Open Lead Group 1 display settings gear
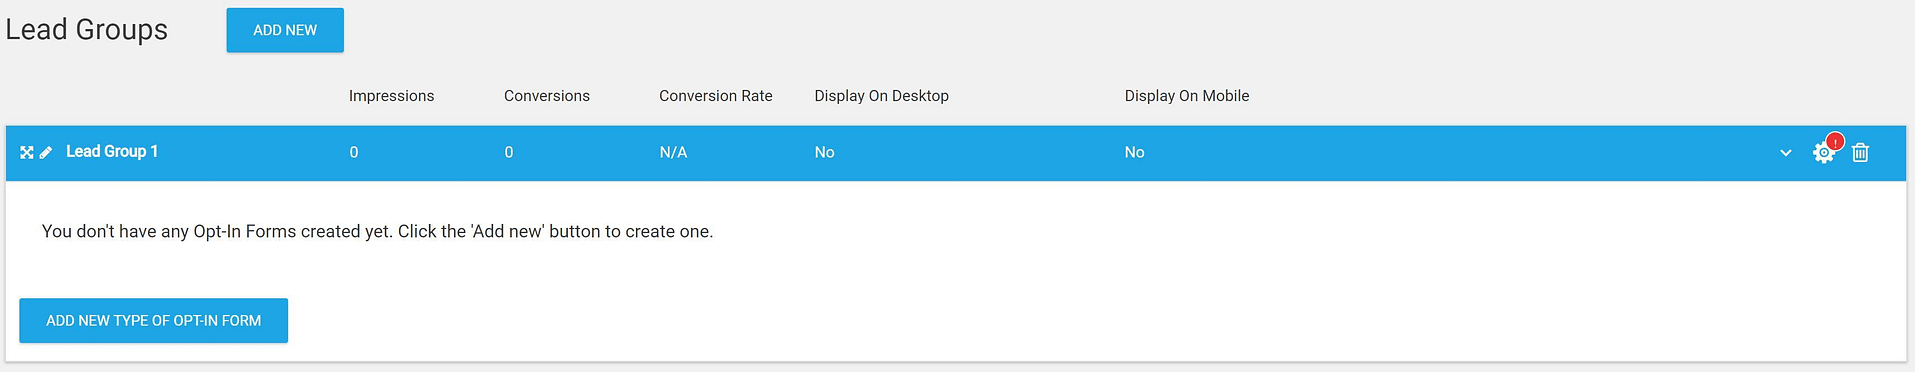 (x=1823, y=153)
